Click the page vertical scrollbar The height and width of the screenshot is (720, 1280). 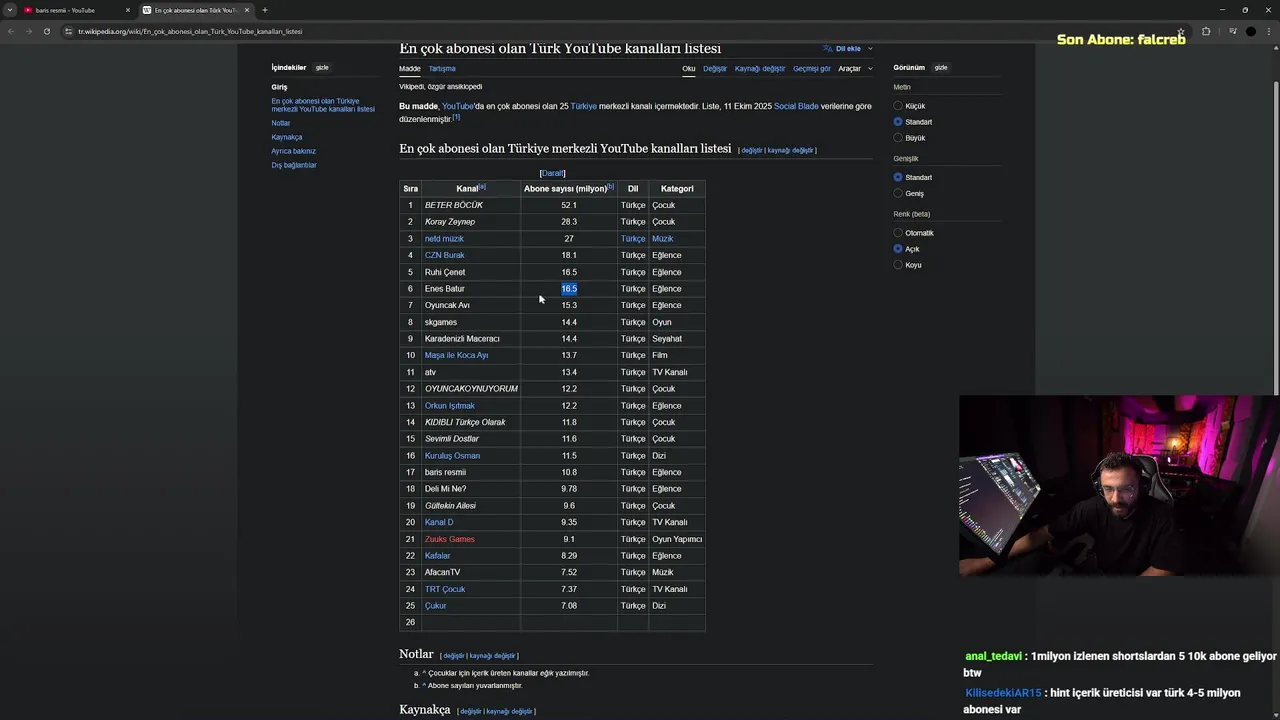click(1276, 240)
